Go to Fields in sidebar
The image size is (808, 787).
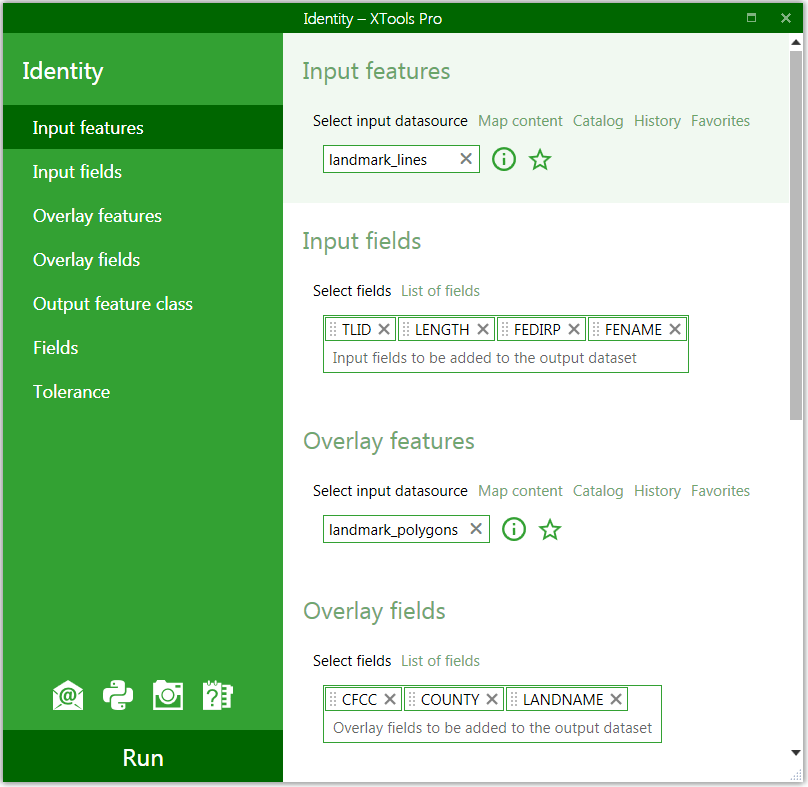143,347
